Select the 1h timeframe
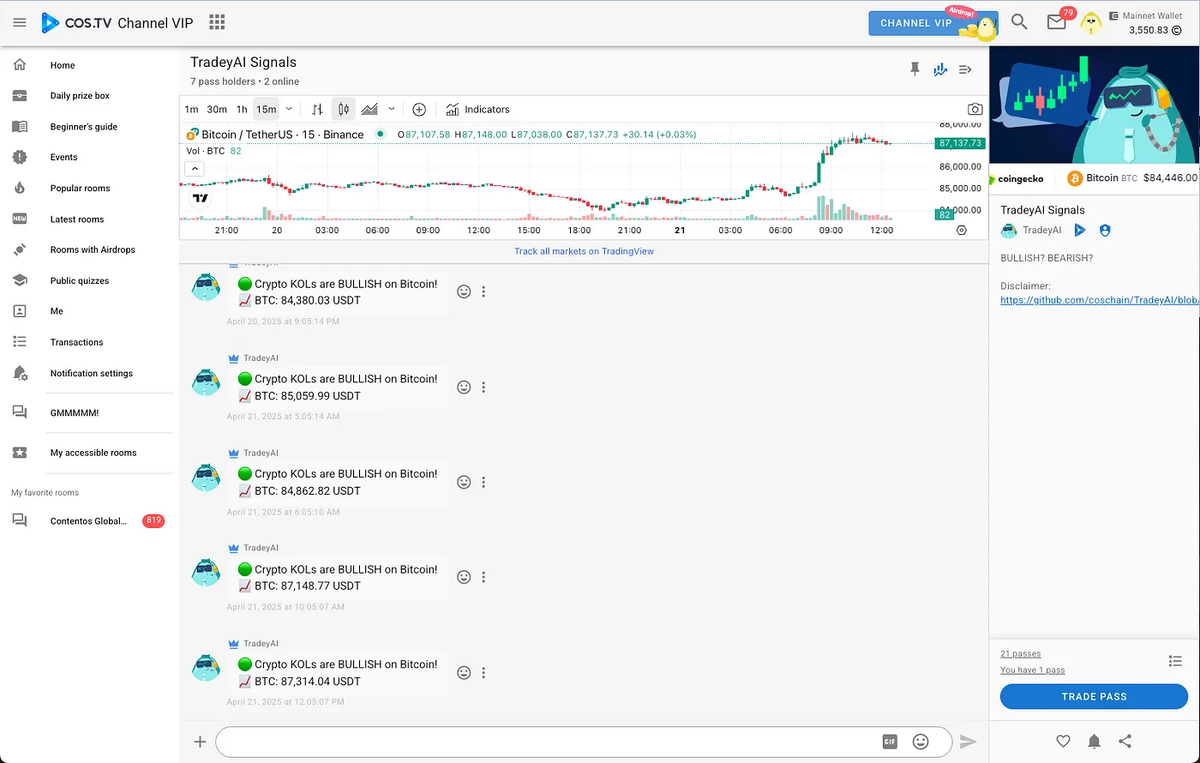This screenshot has height=763, width=1200. point(242,109)
